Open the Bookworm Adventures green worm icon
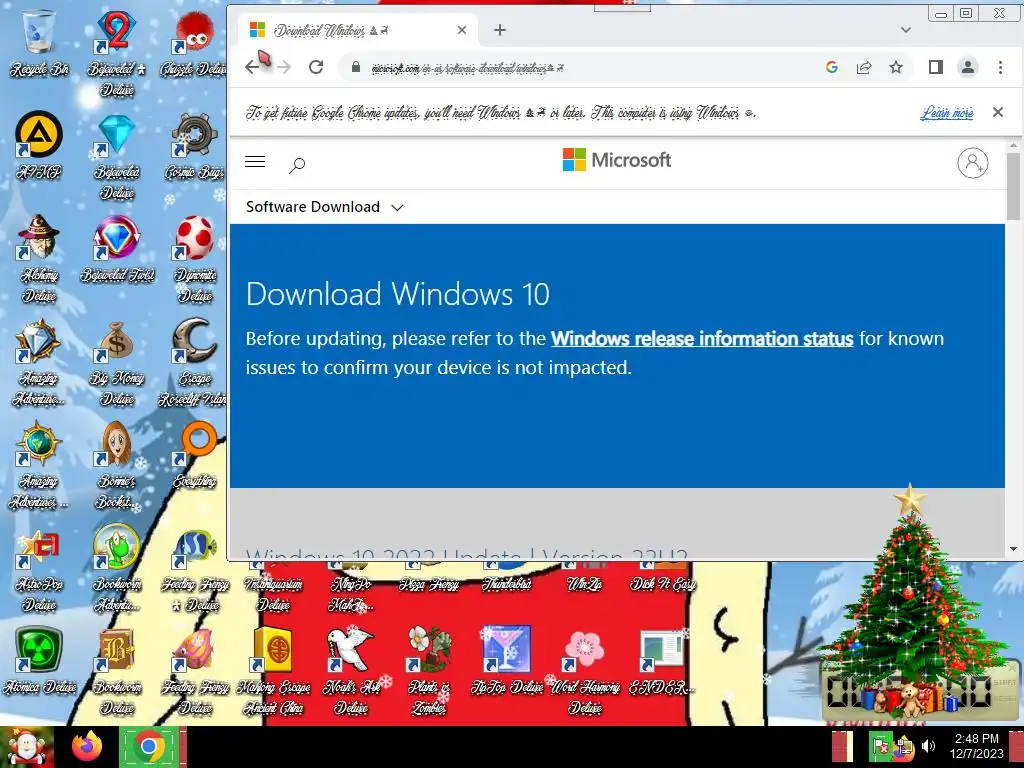 click(x=117, y=568)
